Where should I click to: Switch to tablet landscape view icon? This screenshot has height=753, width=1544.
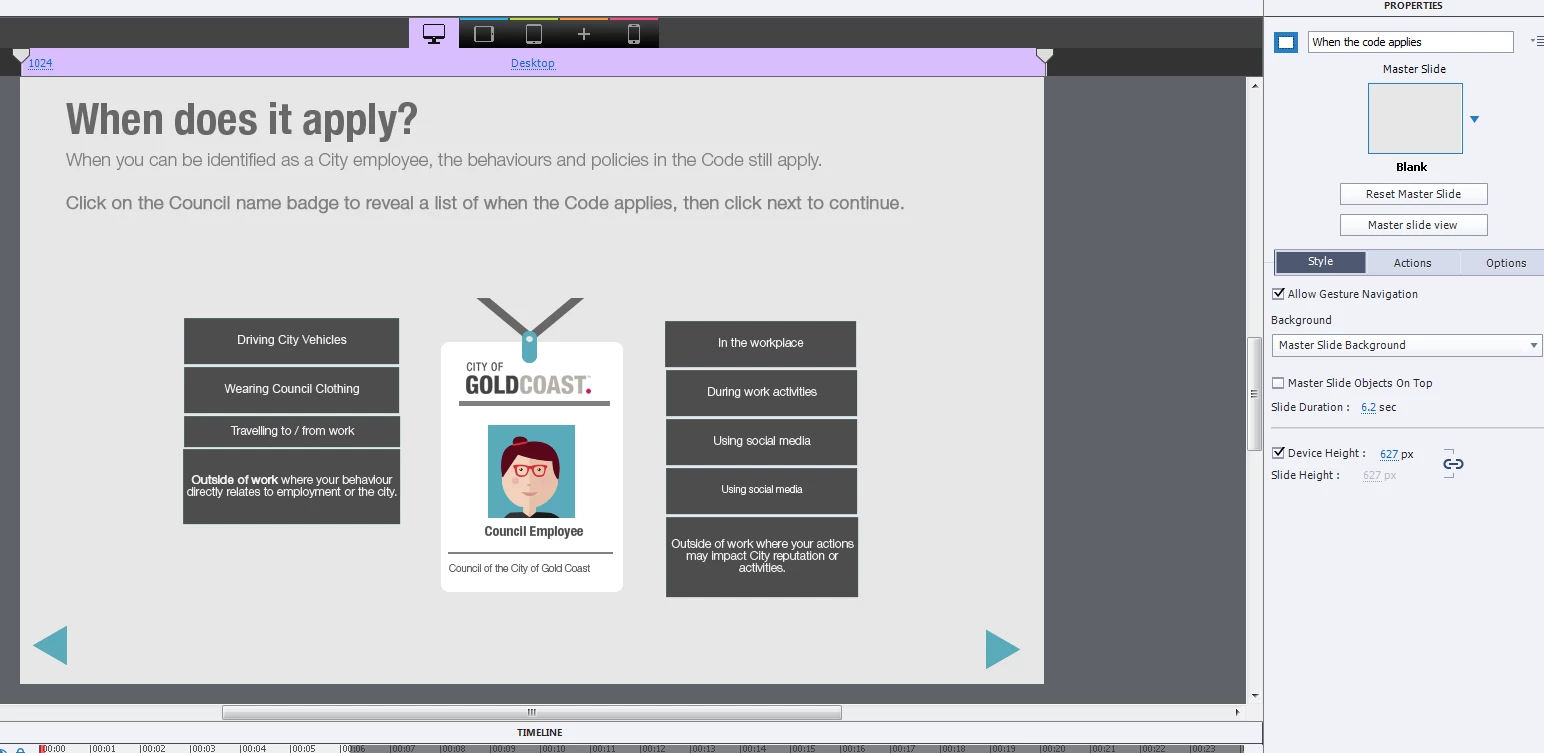point(484,34)
